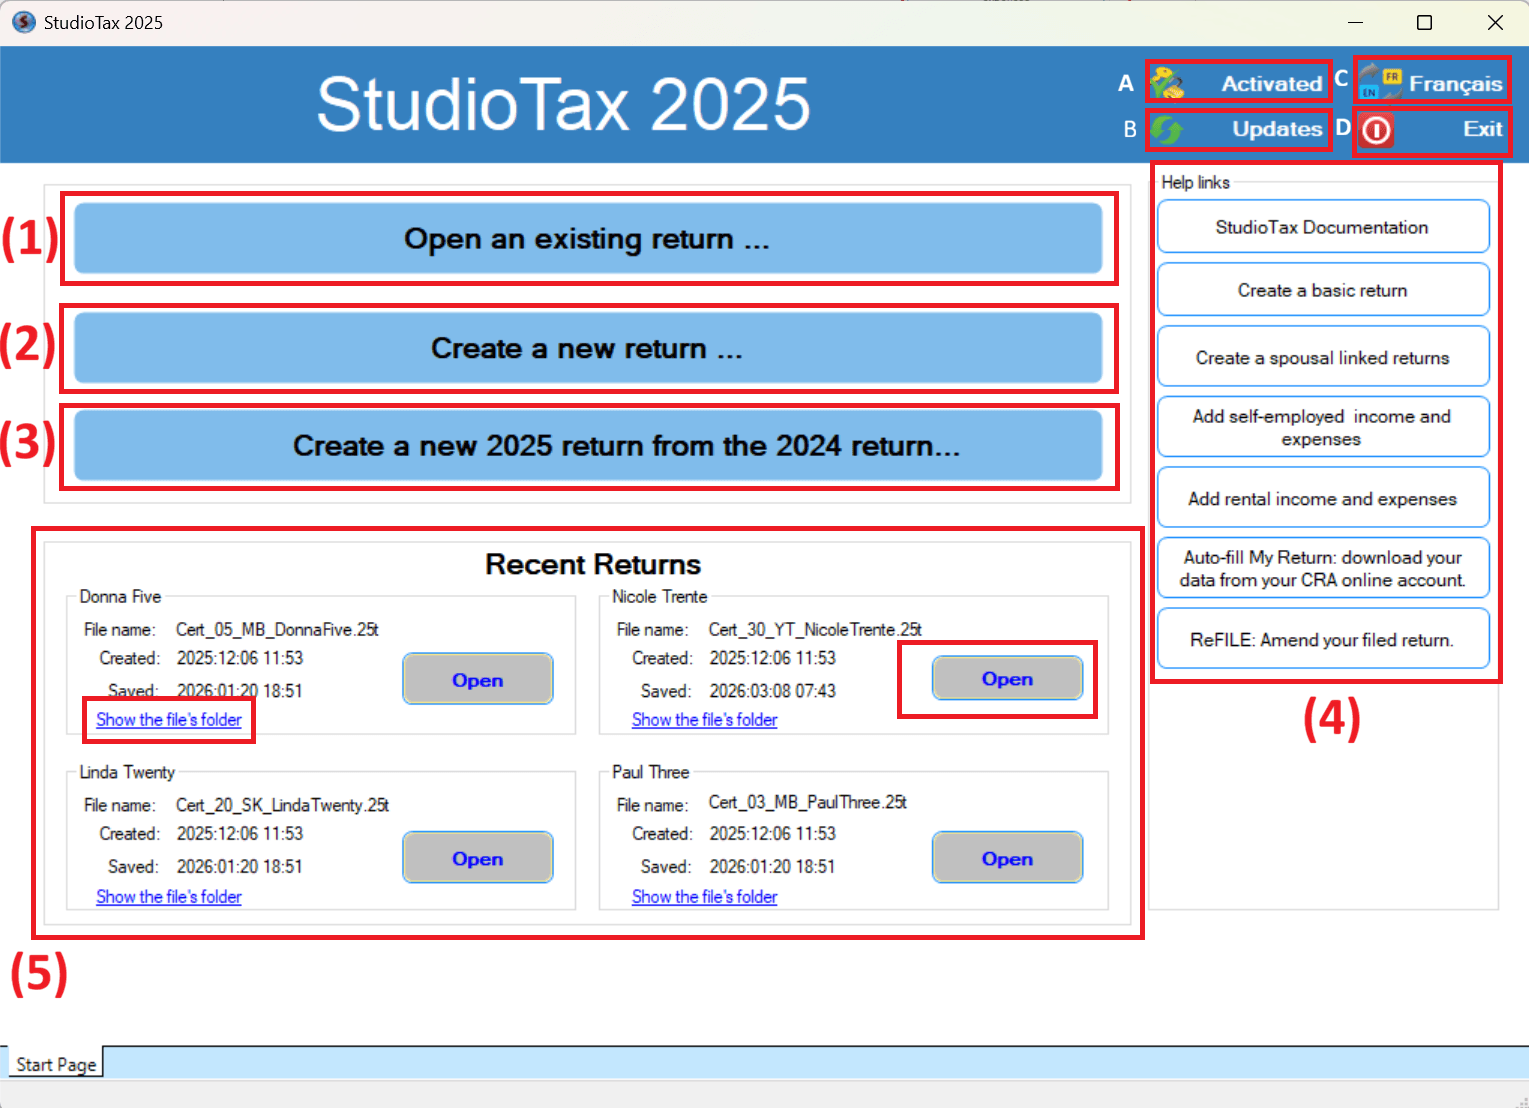Select the Start Page tab
1529x1108 pixels.
pyautogui.click(x=56, y=1064)
